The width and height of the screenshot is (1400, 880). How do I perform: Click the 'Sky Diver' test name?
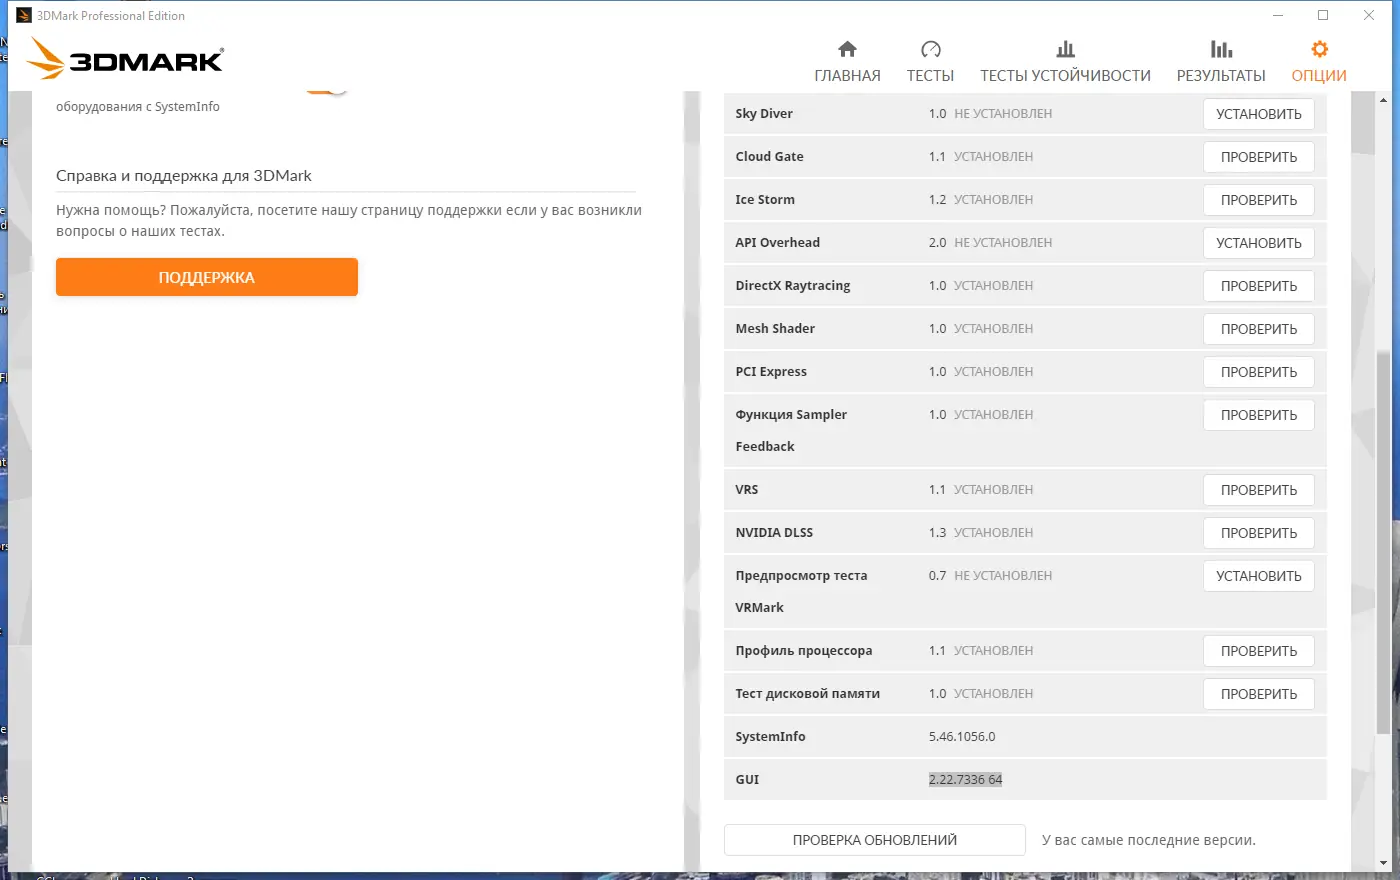pos(764,114)
